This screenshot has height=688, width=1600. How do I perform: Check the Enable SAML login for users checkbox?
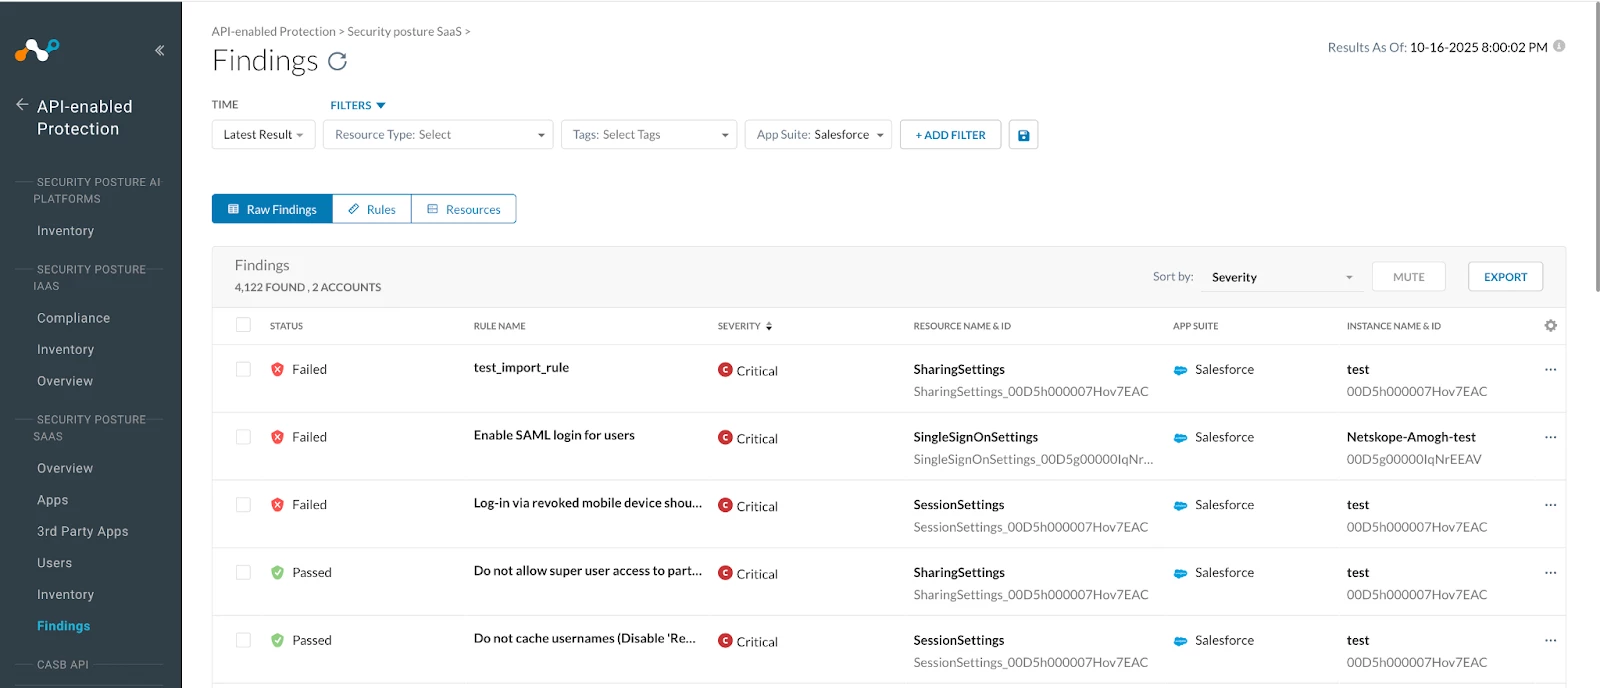[243, 437]
